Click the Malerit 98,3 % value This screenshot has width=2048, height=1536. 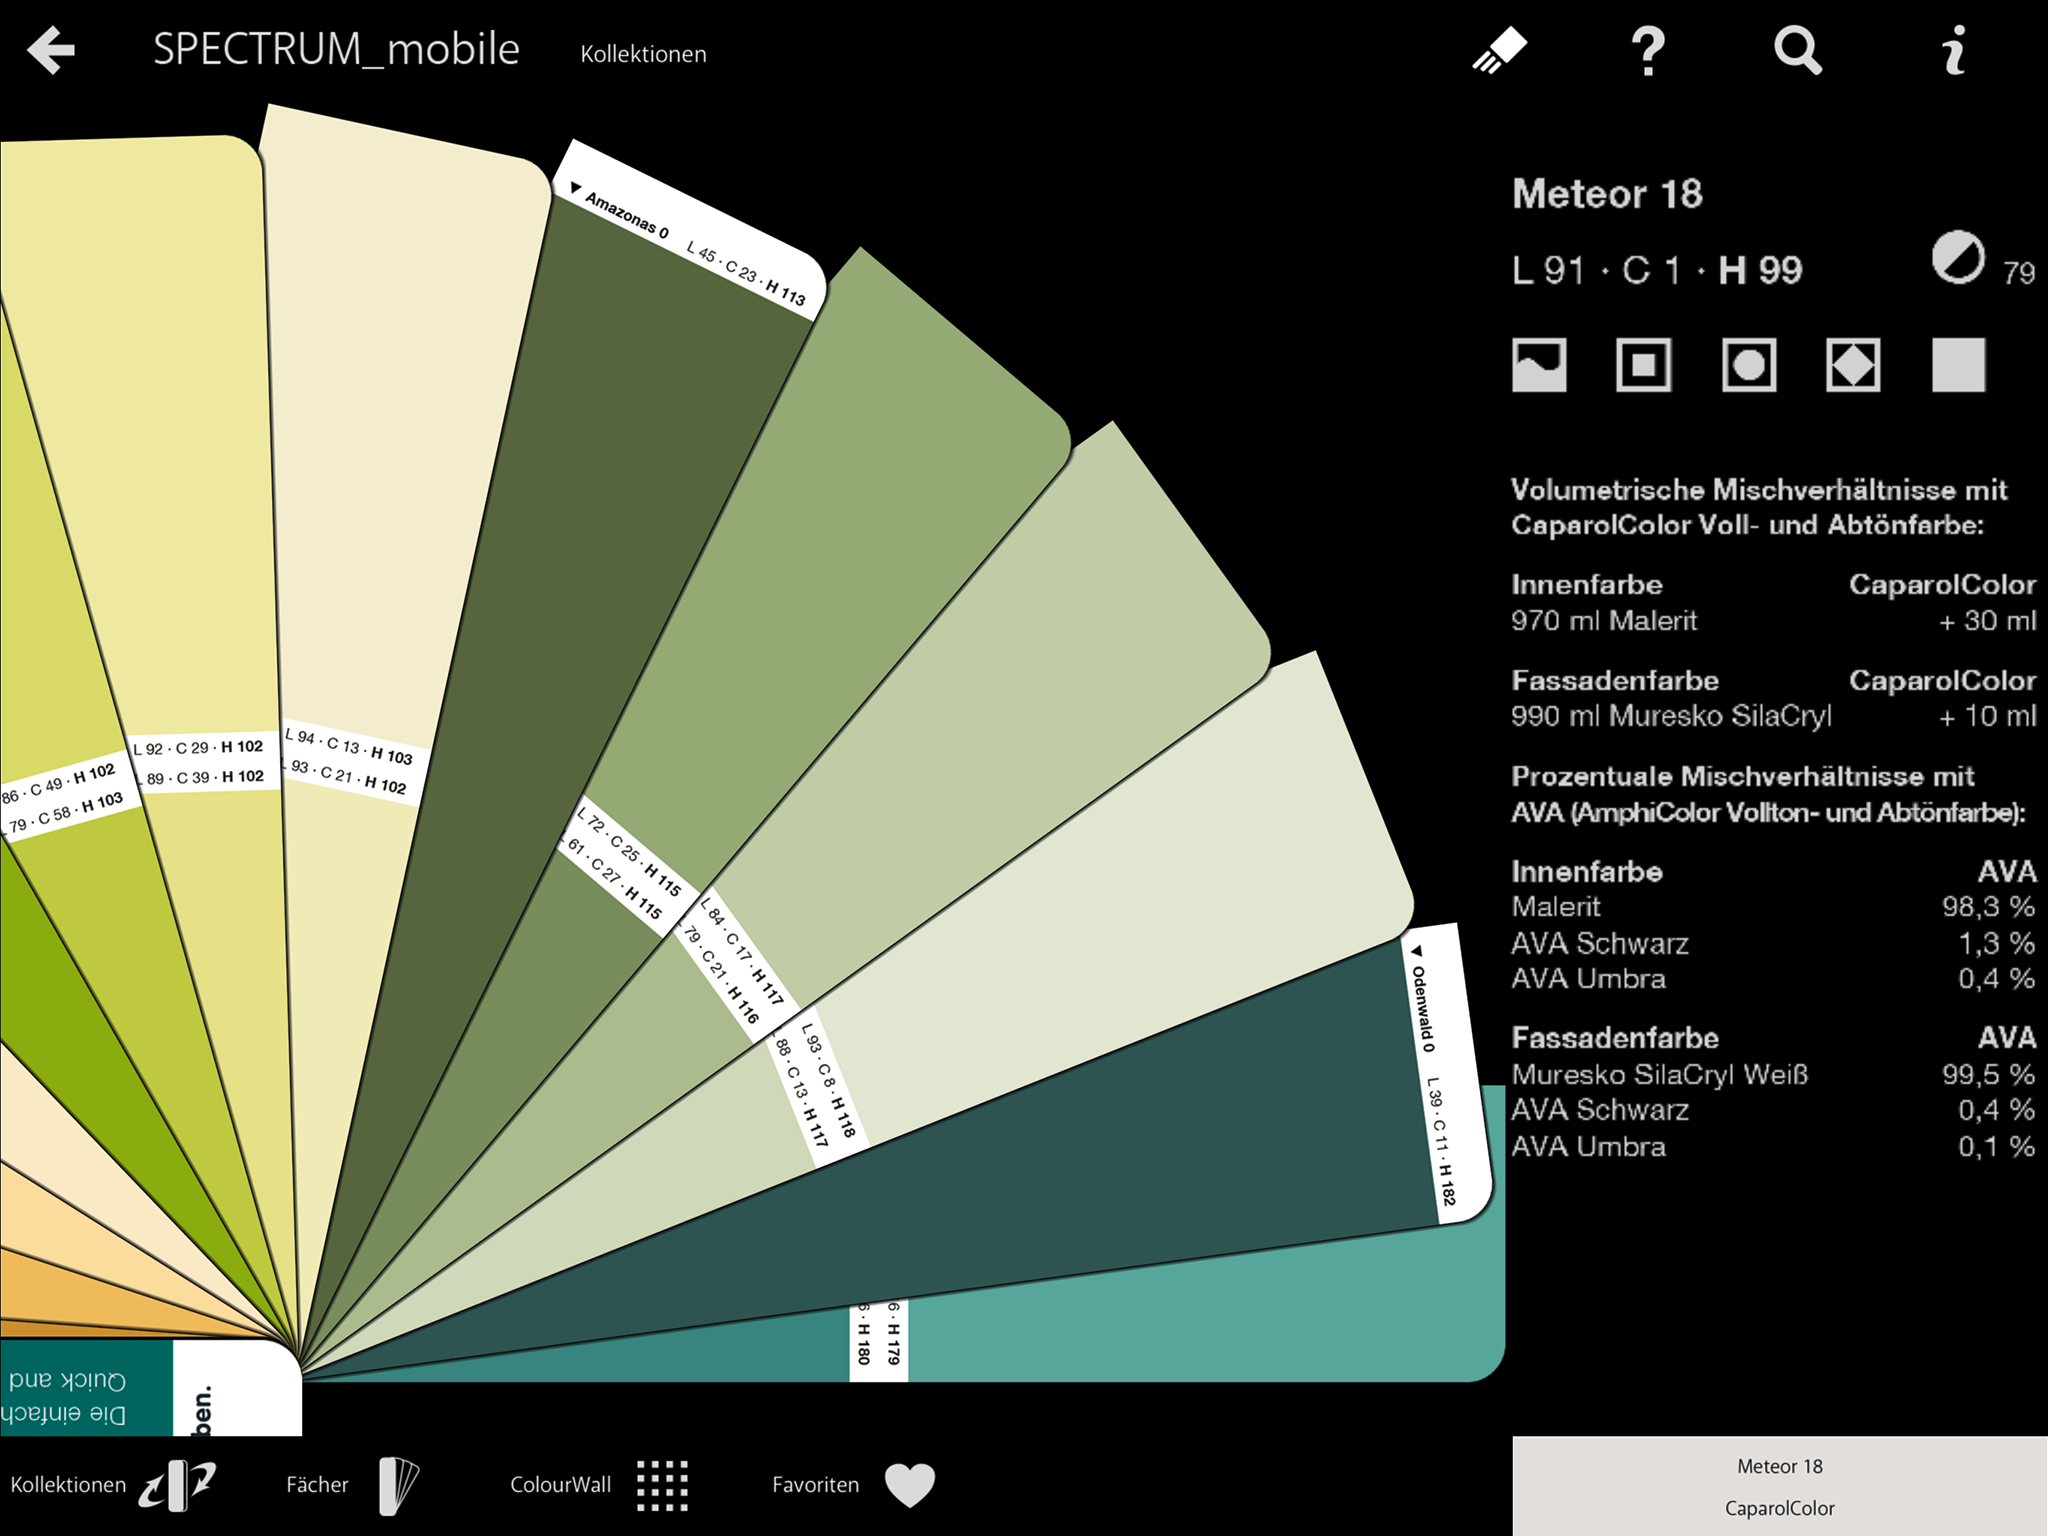coord(1988,907)
